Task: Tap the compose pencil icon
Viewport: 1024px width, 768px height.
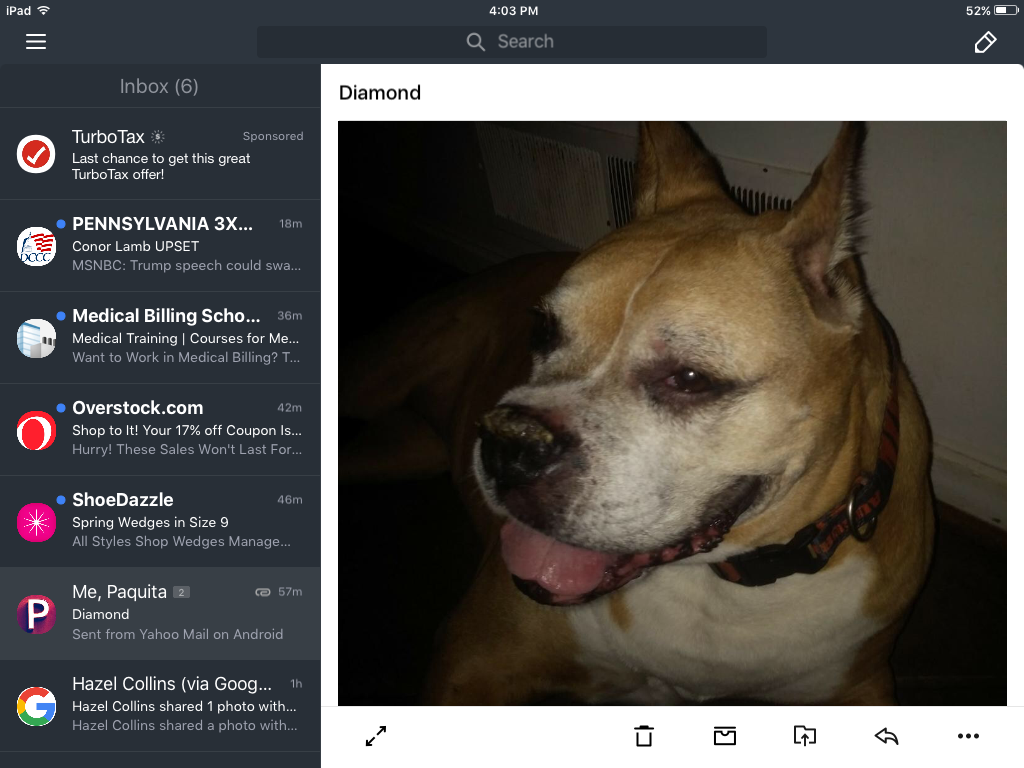Action: [985, 42]
